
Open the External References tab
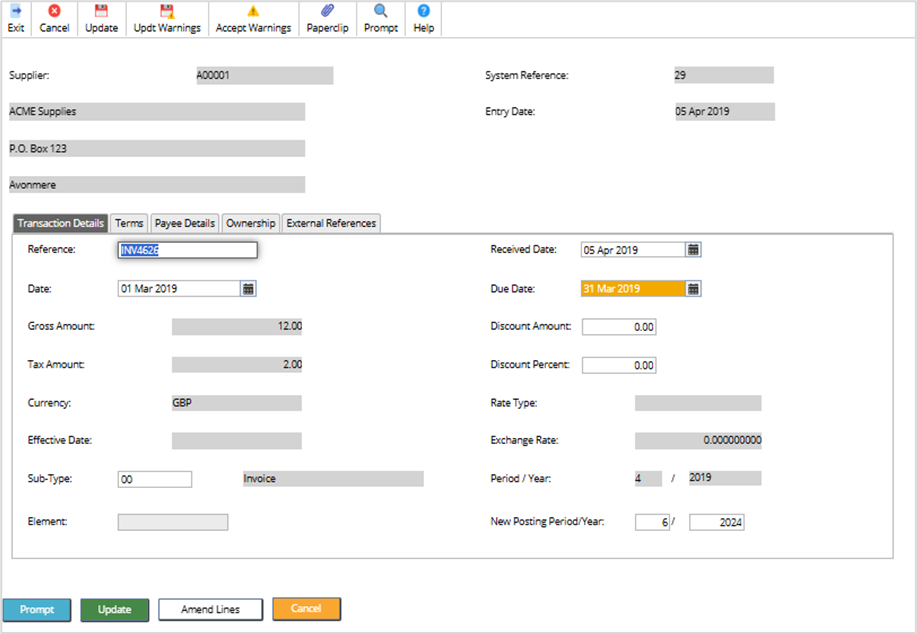point(331,223)
